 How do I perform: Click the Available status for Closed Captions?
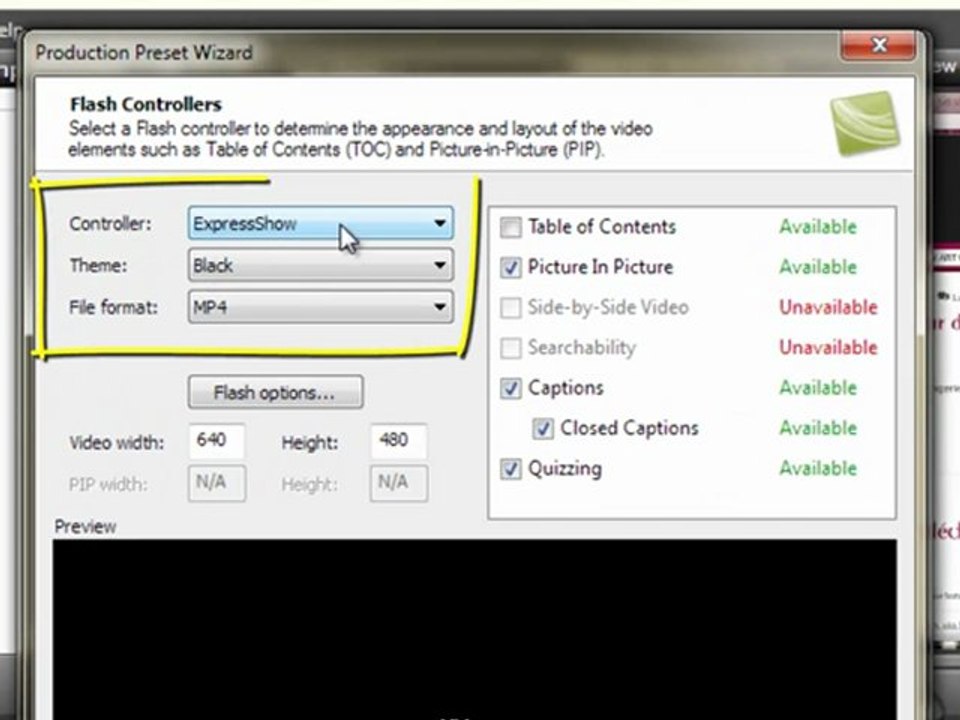[818, 428]
